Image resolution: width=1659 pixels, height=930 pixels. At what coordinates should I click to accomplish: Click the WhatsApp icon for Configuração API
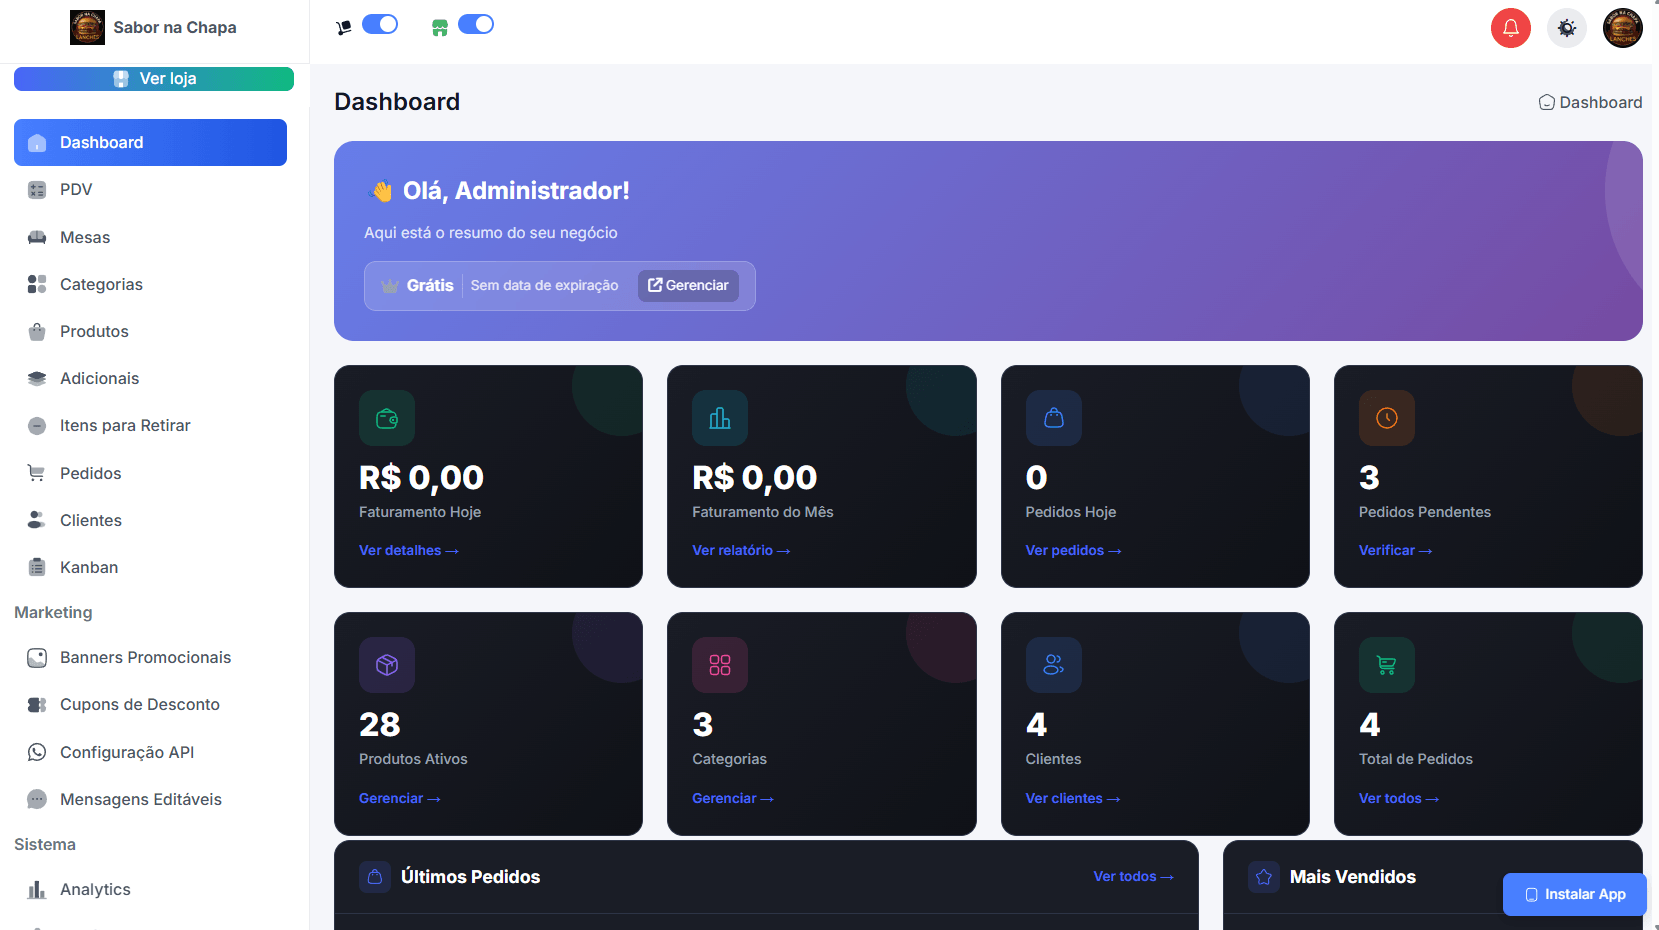pyautogui.click(x=37, y=752)
